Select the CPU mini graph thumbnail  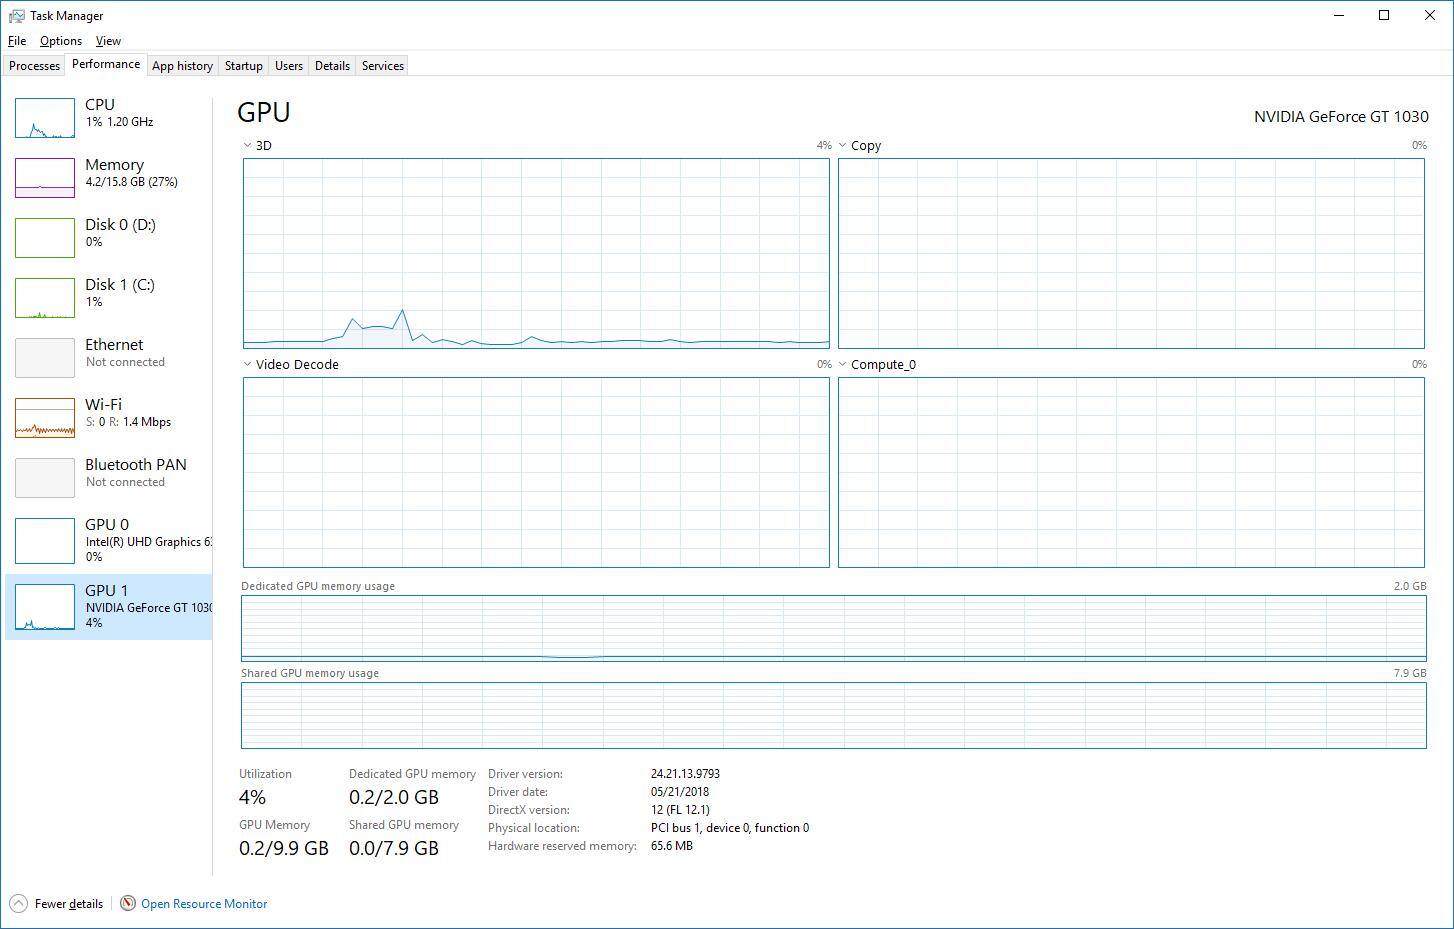tap(45, 118)
